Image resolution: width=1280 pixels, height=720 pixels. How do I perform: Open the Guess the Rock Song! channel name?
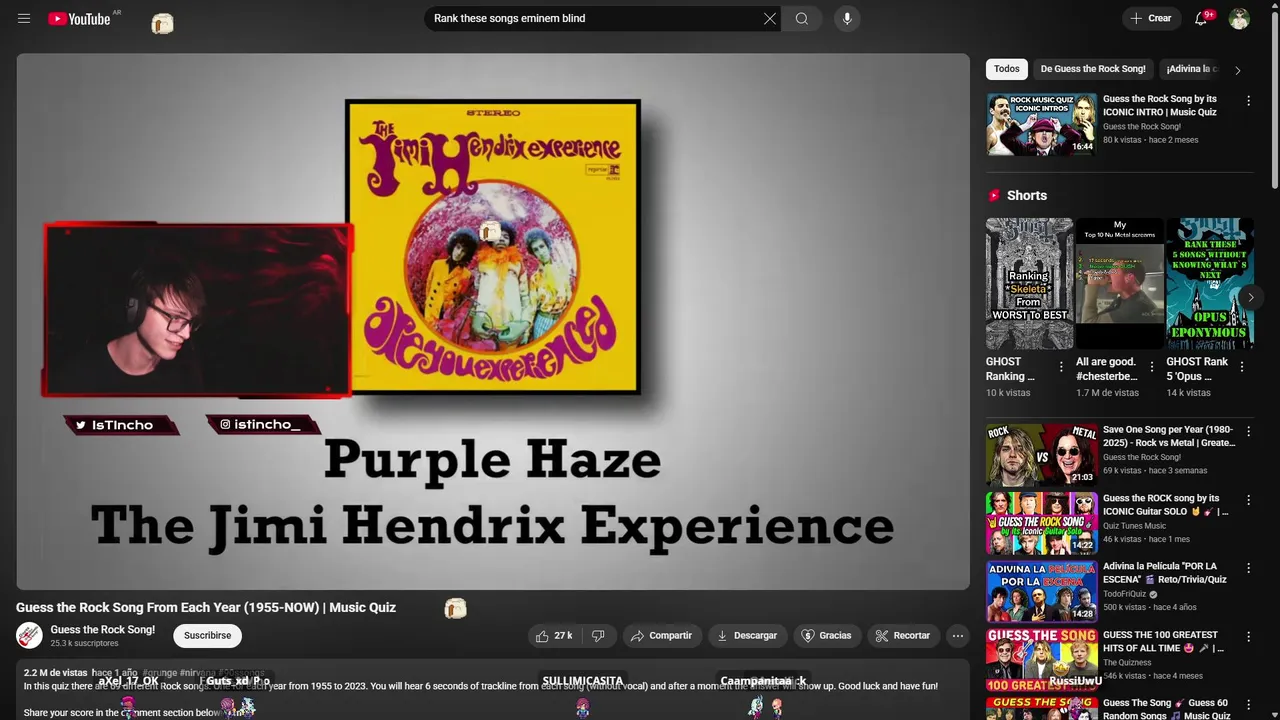[x=103, y=630]
